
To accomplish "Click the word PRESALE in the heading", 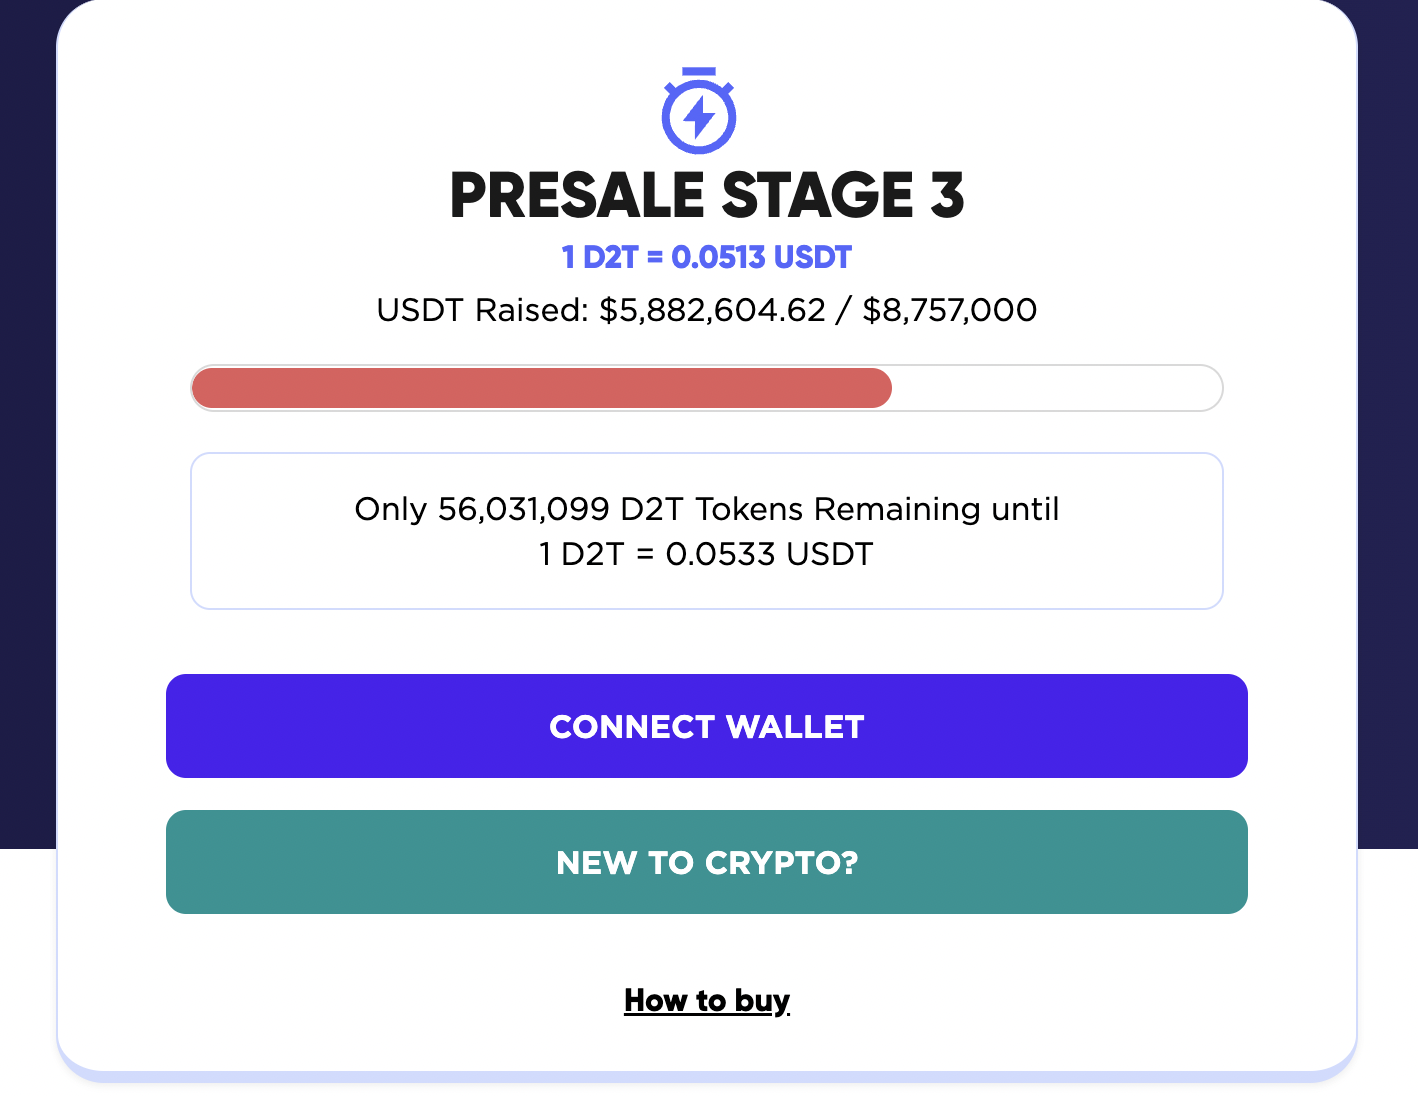I will [x=578, y=195].
